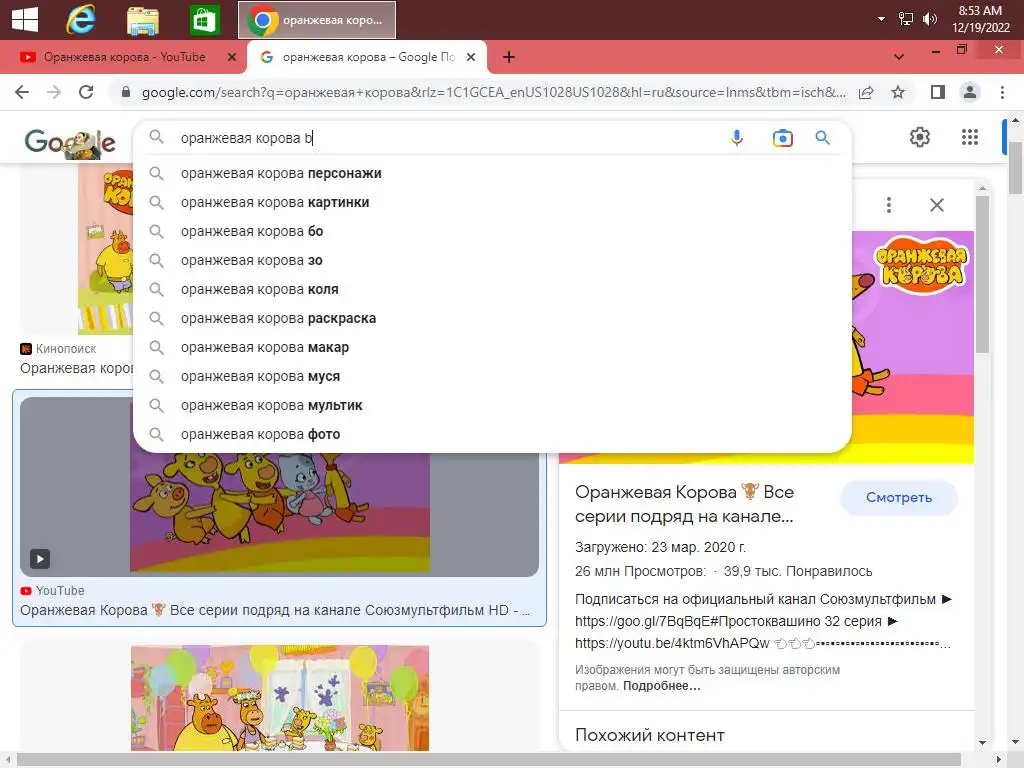Click the volume speaker tray icon
Image resolution: width=1024 pixels, height=768 pixels.
coord(929,19)
